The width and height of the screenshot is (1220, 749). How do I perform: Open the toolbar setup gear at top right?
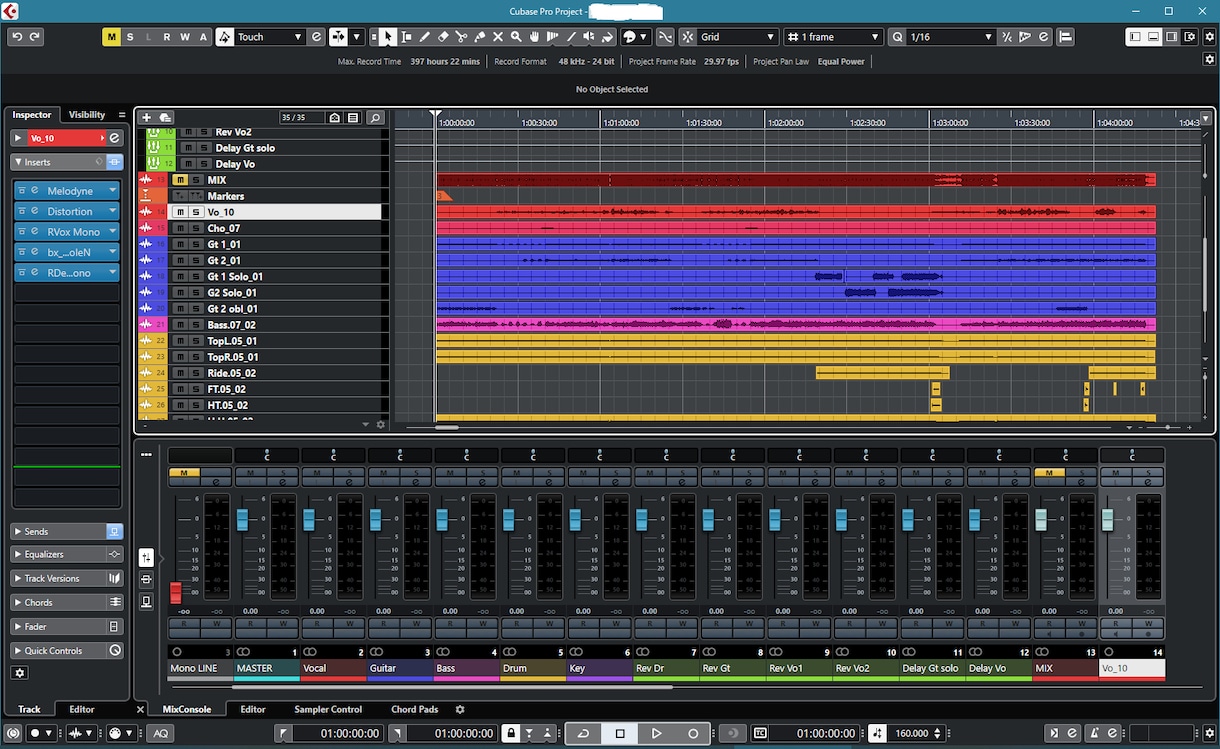[1209, 37]
